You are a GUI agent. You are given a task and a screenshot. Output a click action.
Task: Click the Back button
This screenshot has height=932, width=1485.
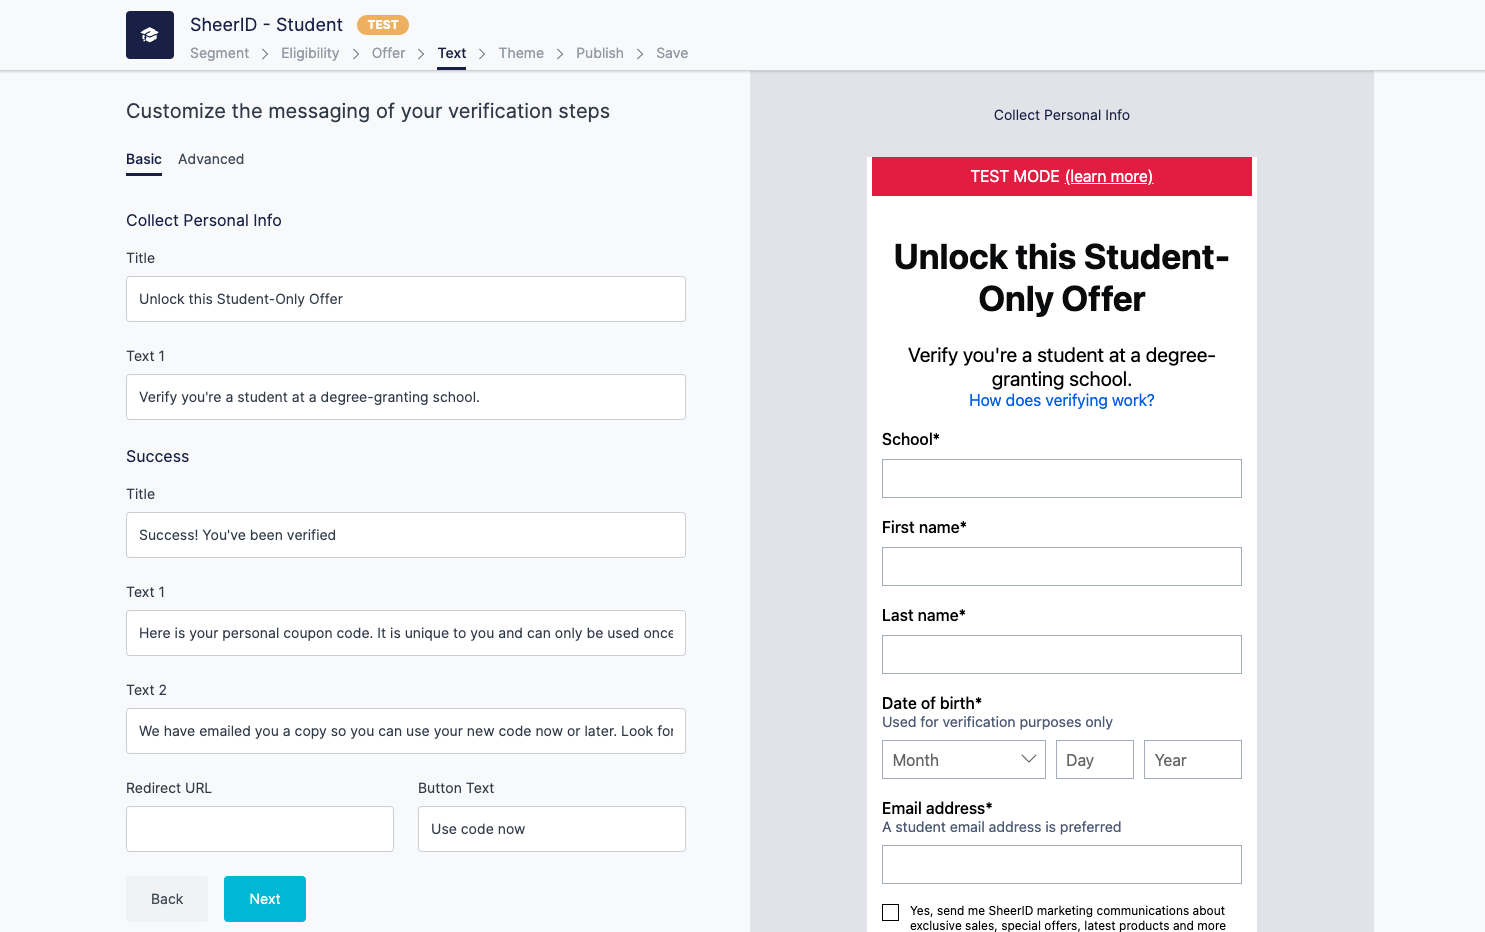tap(166, 898)
